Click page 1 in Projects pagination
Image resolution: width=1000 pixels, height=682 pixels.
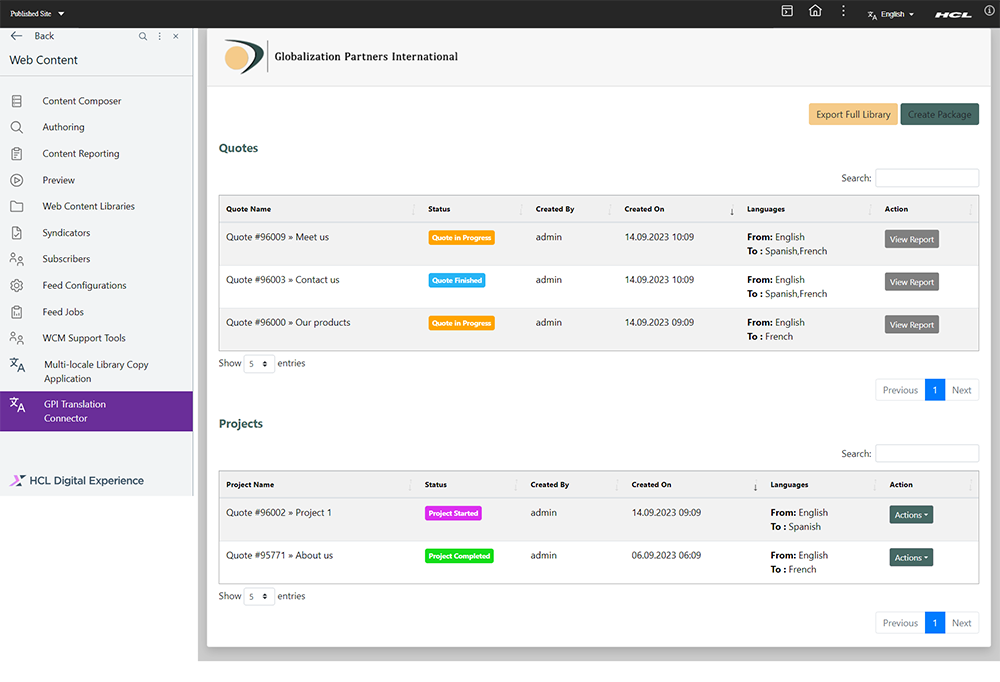[934, 623]
